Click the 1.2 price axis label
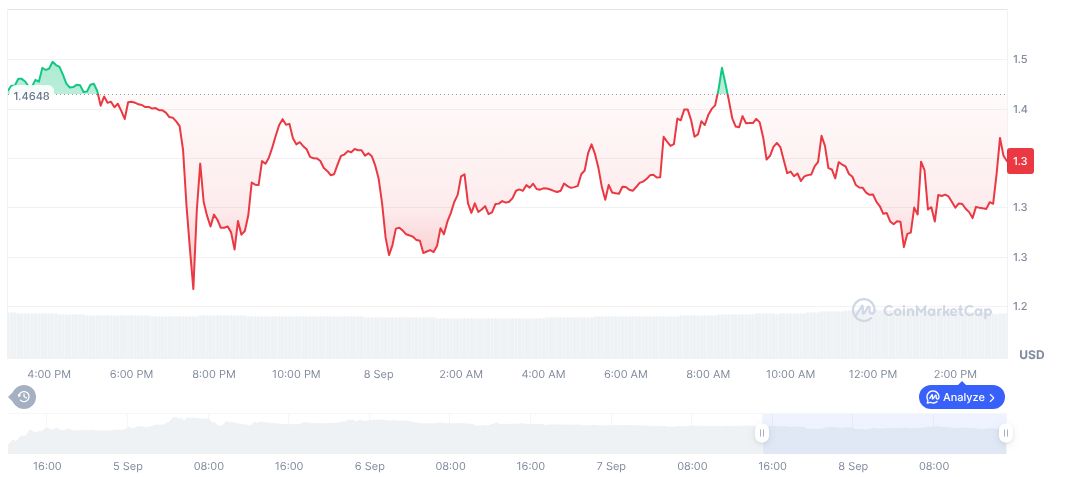 1021,307
